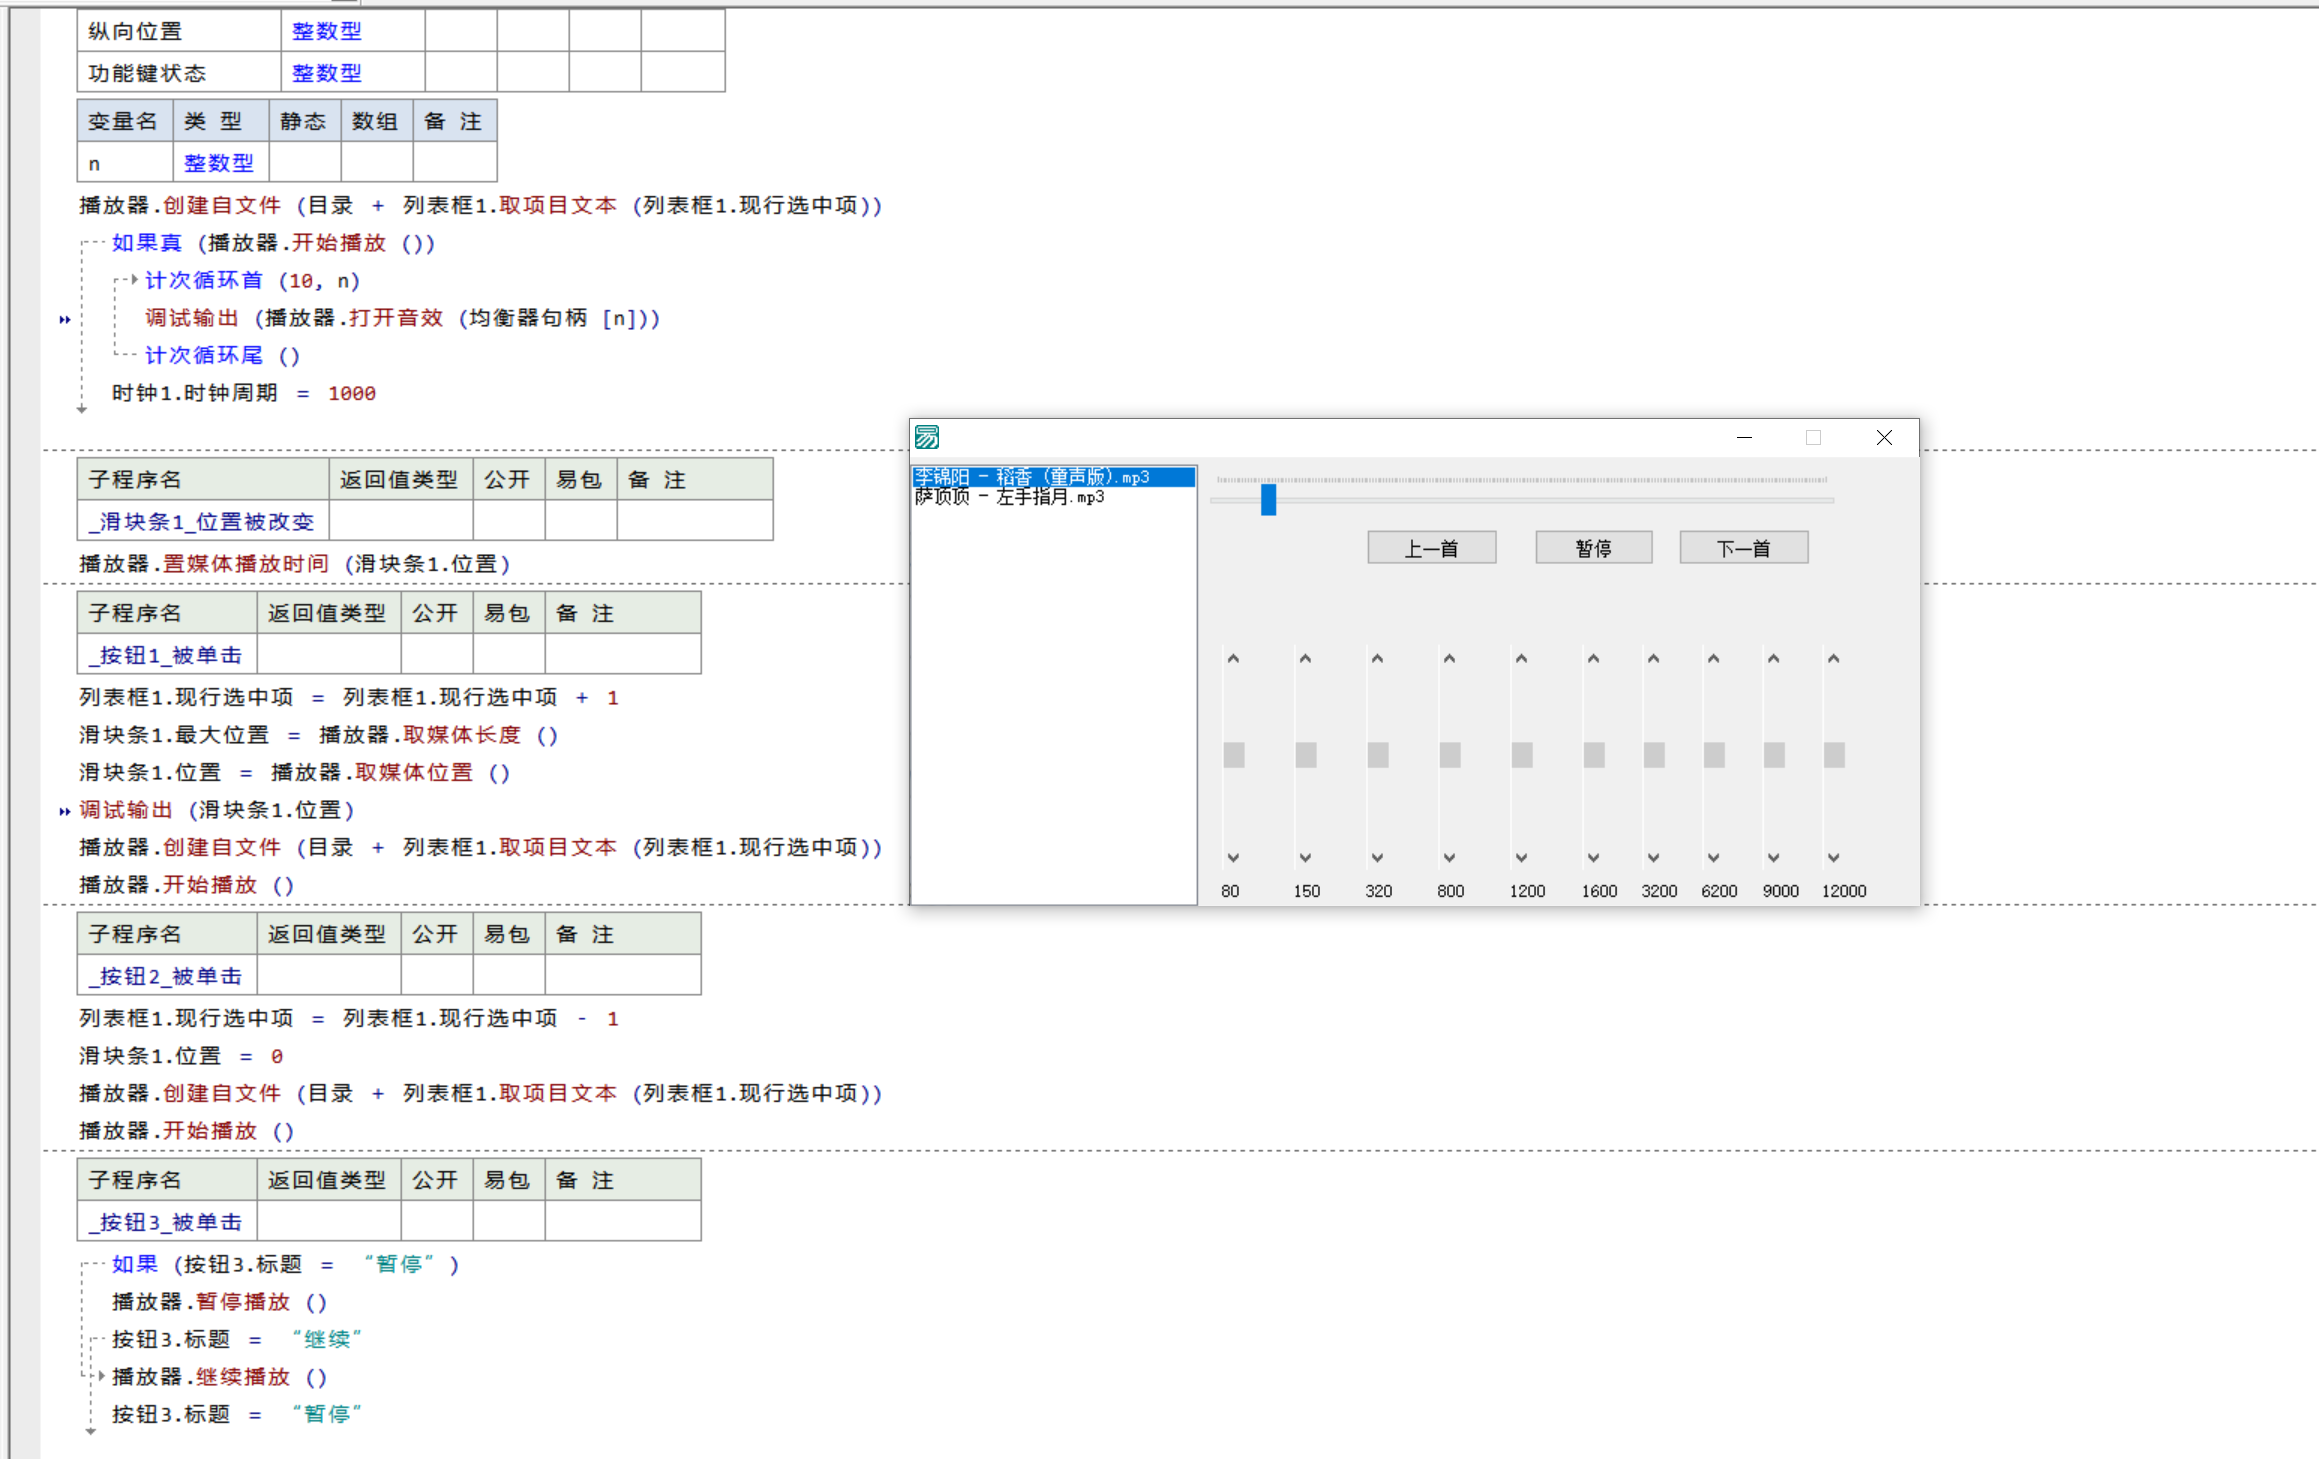Click code line 时钟1.时钟周期 = 1000
The width and height of the screenshot is (2319, 1459).
tap(244, 393)
